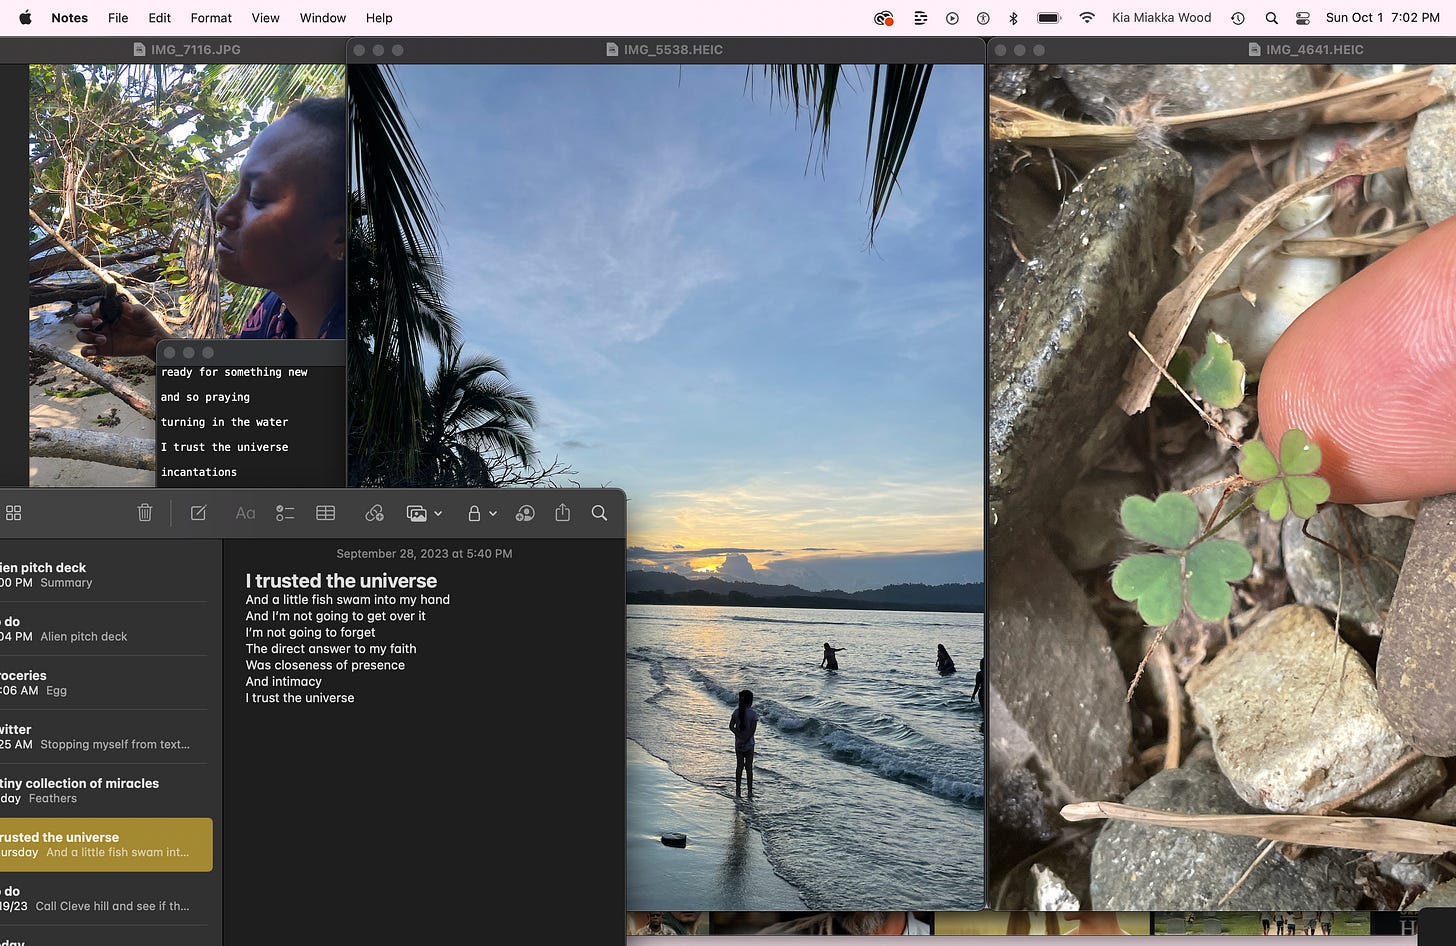Open the Format menu
This screenshot has height=946, width=1456.
(x=211, y=18)
